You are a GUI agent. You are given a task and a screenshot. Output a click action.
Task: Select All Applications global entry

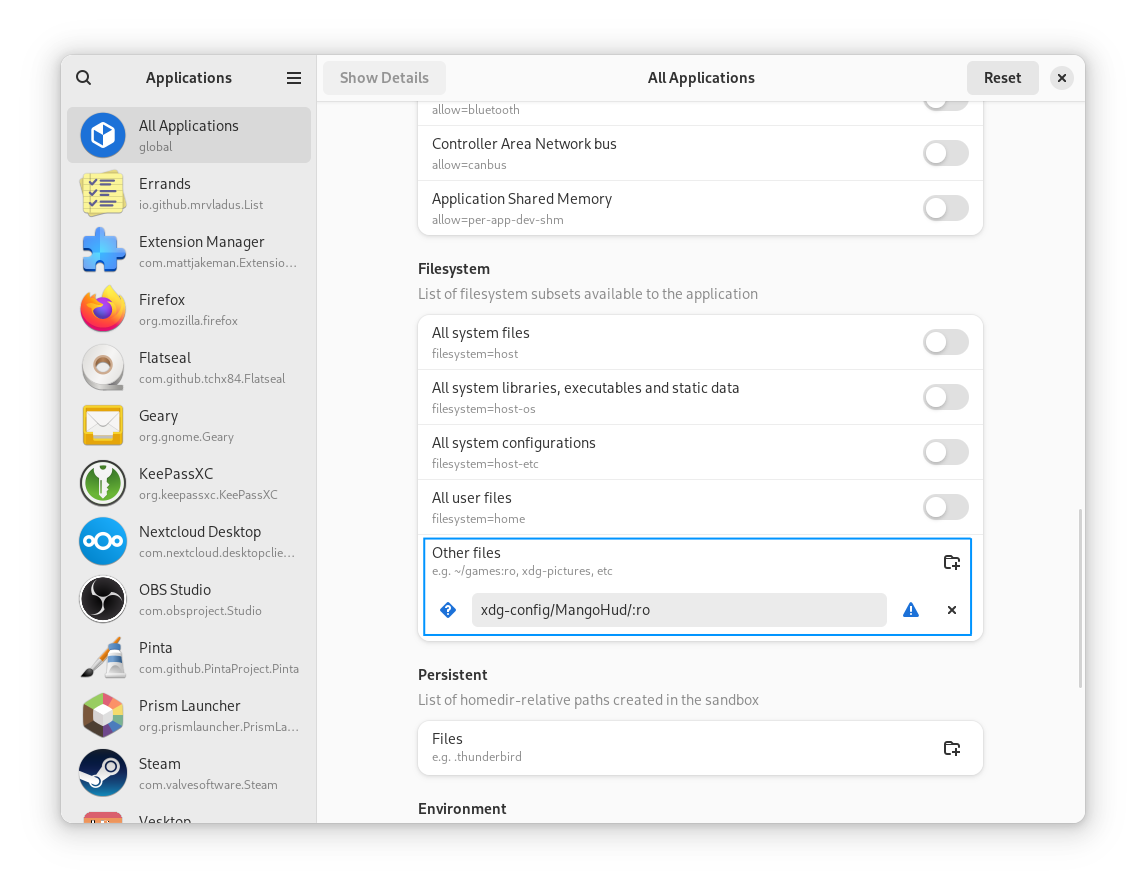click(x=189, y=135)
